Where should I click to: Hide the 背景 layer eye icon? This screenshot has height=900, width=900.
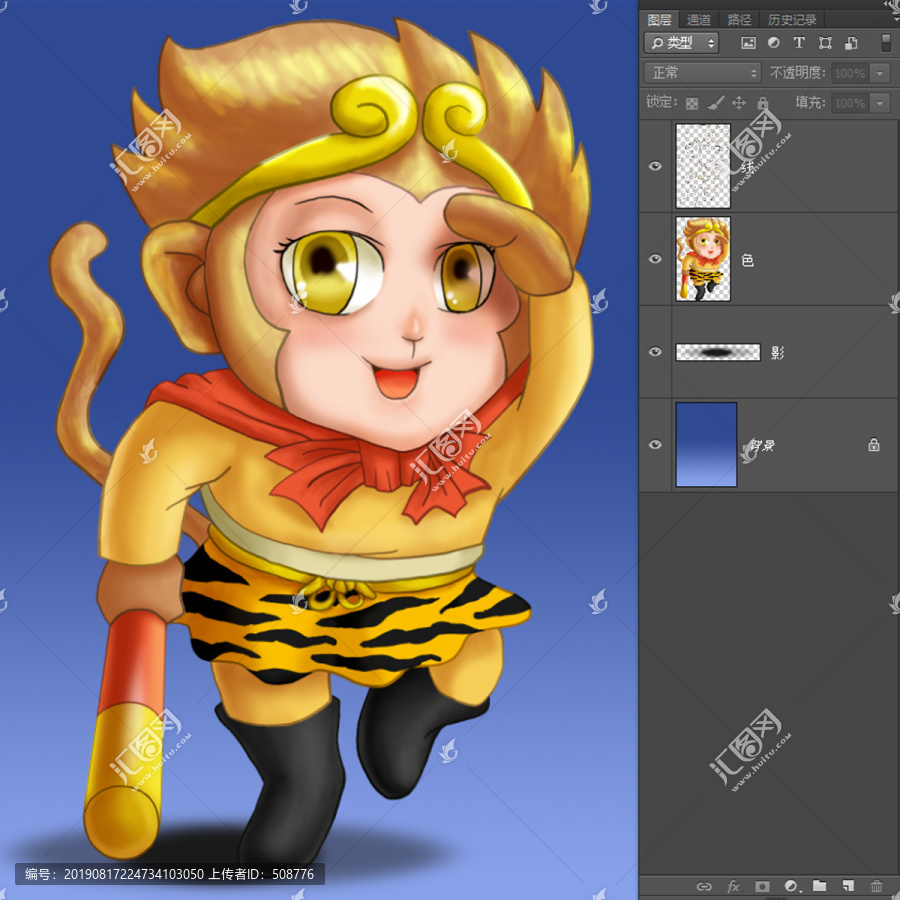(655, 445)
